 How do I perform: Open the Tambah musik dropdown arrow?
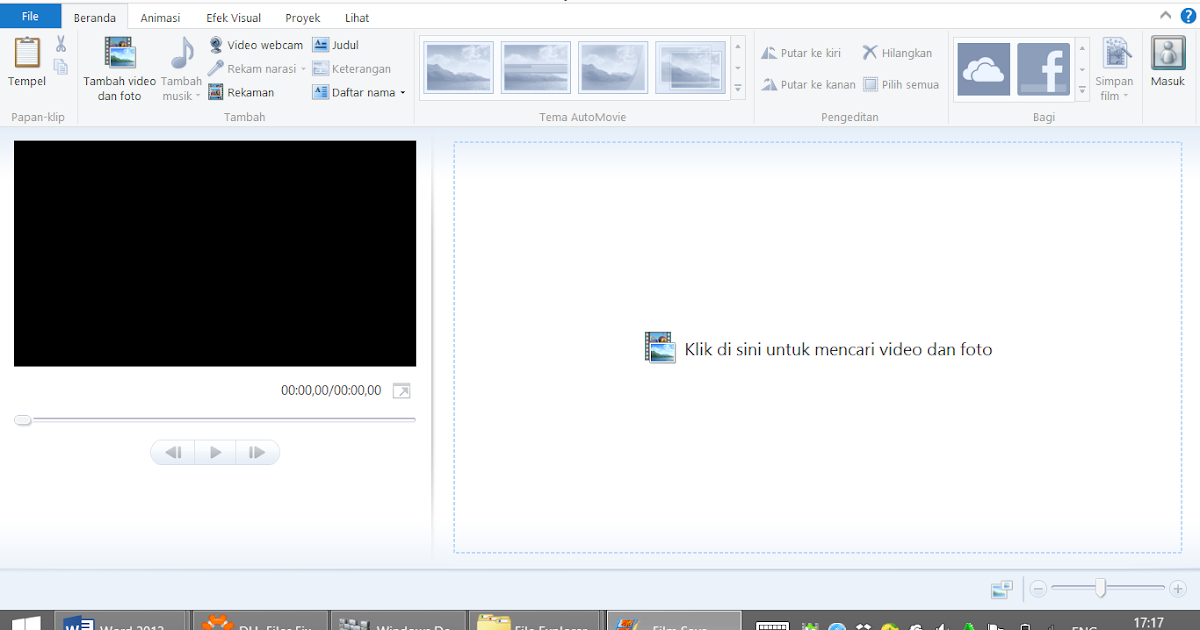(198, 97)
